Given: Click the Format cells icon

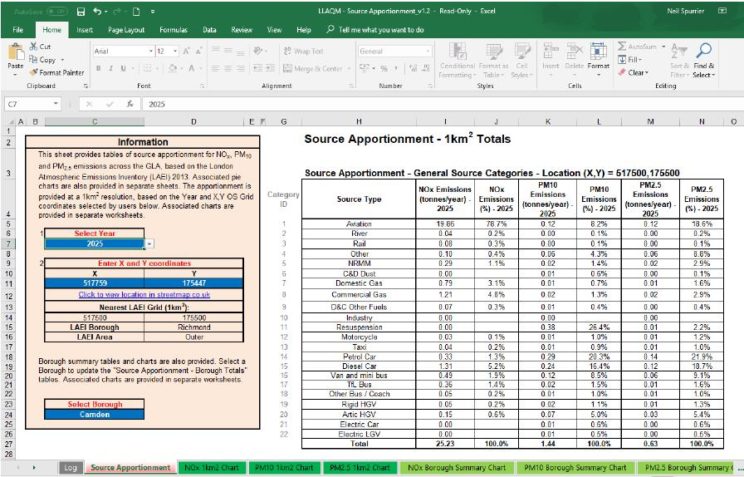Looking at the screenshot, I should [598, 51].
